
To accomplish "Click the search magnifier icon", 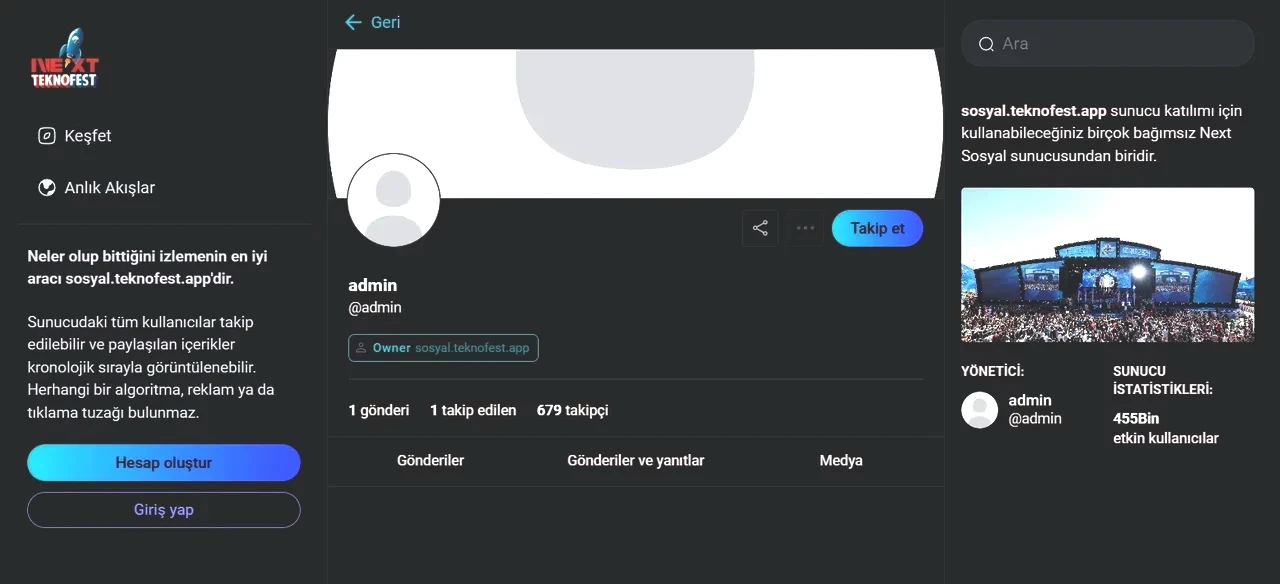I will click(986, 44).
